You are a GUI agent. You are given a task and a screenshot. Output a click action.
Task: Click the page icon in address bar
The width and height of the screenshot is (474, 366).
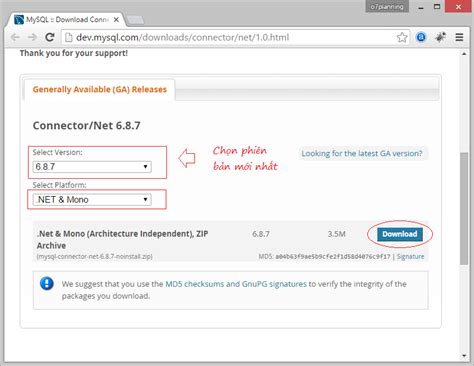point(69,37)
